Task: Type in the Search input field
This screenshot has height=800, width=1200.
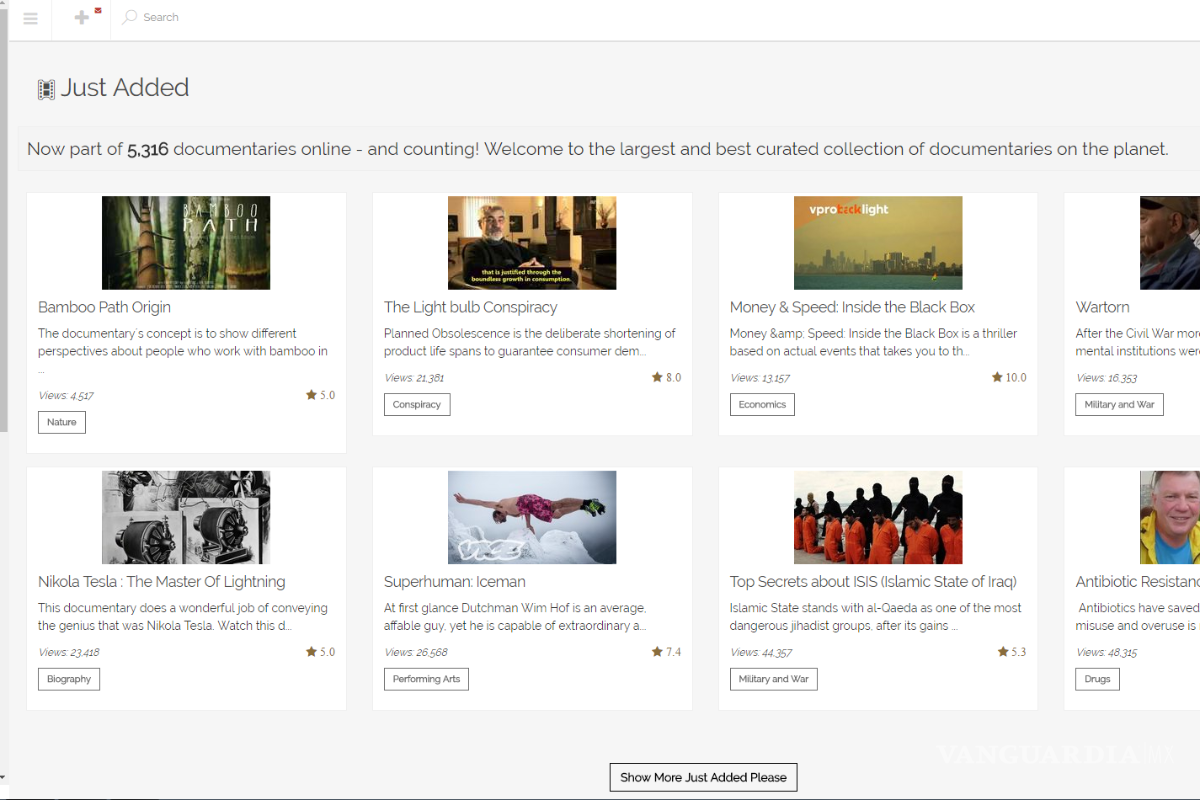Action: point(200,18)
